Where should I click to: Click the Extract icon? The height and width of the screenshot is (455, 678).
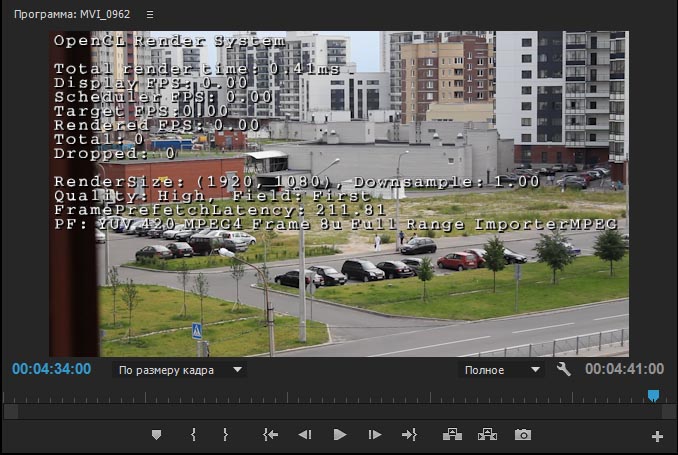pos(487,435)
